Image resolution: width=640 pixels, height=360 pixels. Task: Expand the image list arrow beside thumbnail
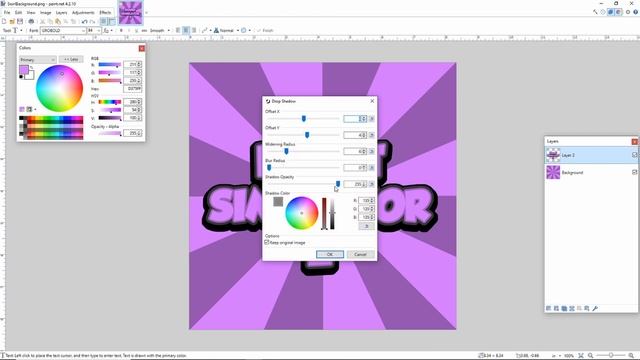[147, 13]
